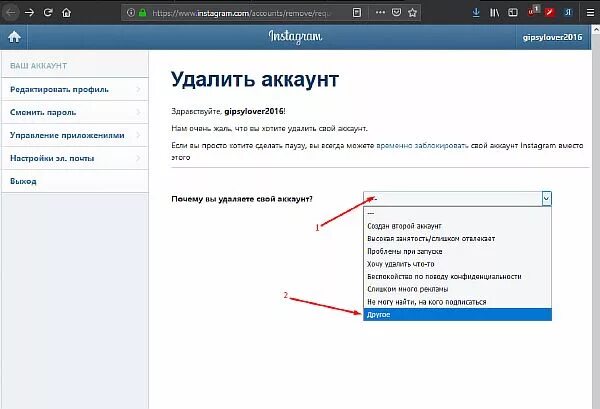600x409 pixels.
Task: Reload the page with the refresh icon
Action: point(48,12)
